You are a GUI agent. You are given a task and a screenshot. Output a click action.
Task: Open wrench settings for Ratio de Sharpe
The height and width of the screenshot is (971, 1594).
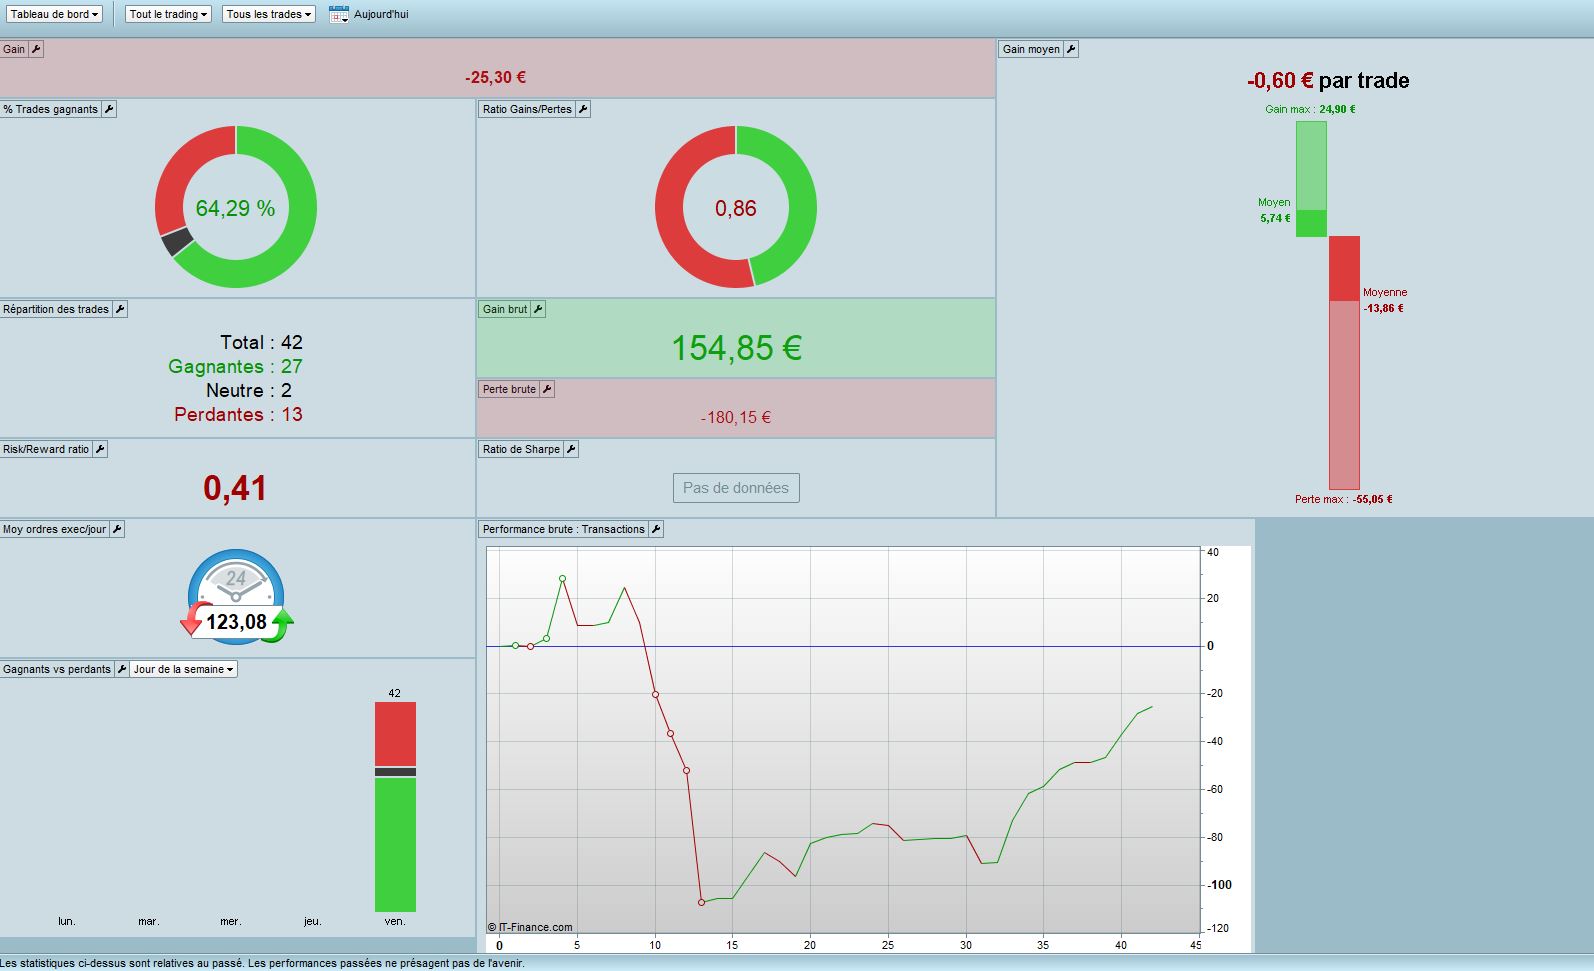point(571,449)
